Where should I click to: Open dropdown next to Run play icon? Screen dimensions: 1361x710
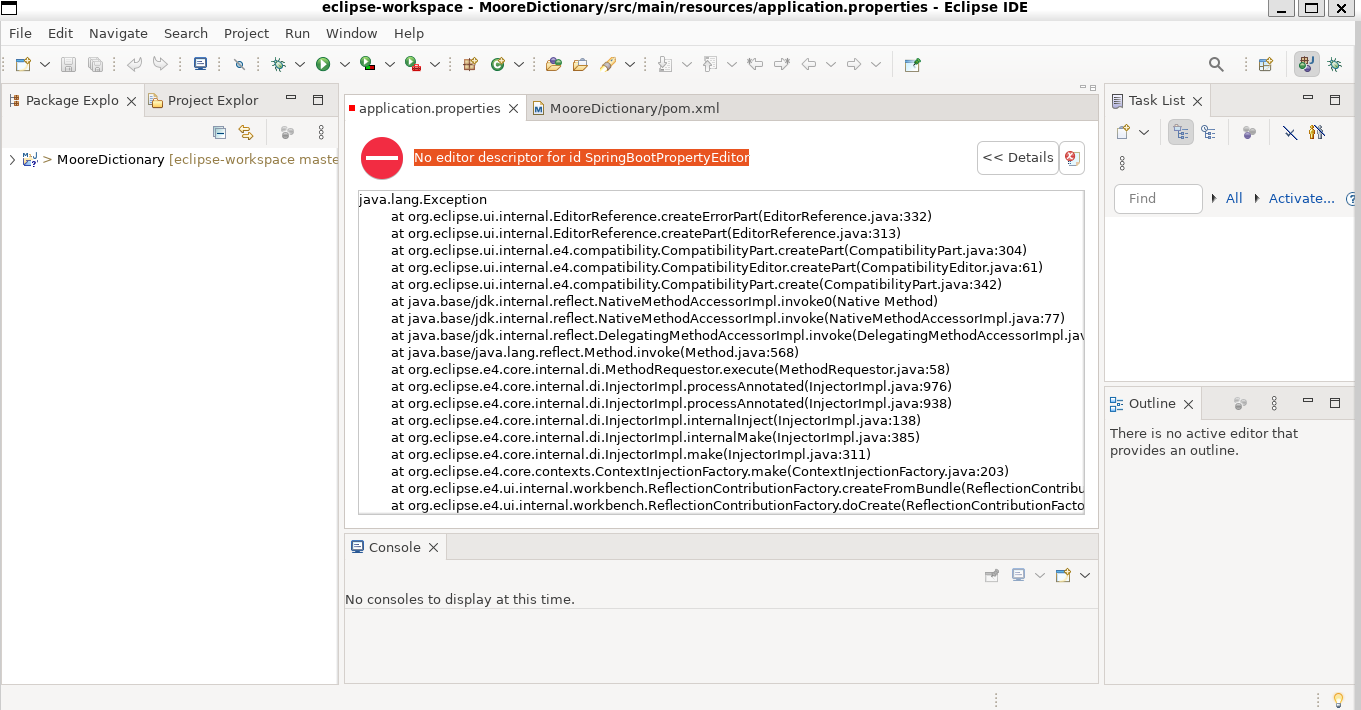[344, 64]
